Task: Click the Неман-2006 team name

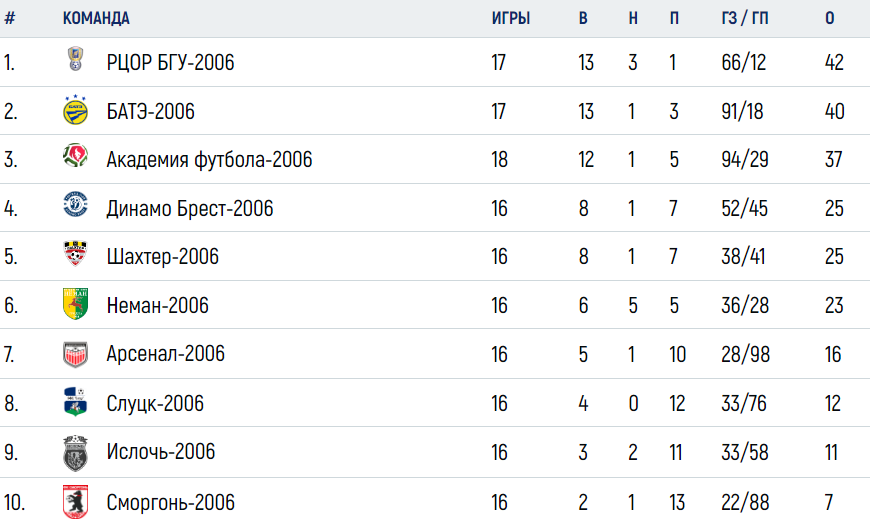Action: 158,305
